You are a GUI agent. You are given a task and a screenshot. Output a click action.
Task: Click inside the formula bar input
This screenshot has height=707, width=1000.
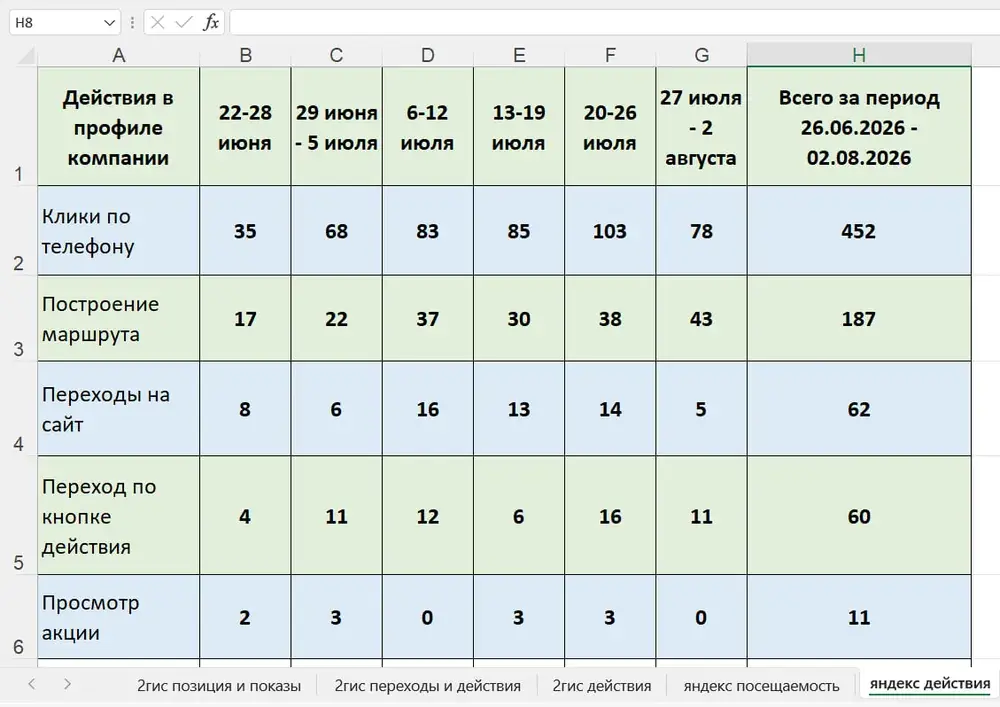pyautogui.click(x=614, y=23)
